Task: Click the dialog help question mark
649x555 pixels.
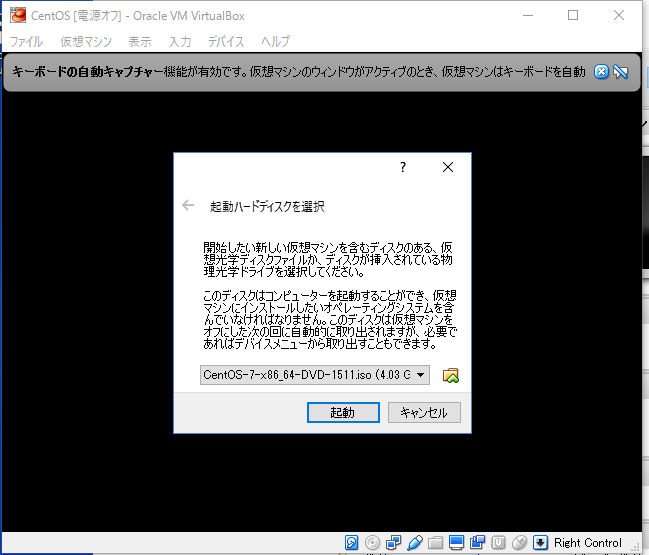Action: tap(403, 167)
